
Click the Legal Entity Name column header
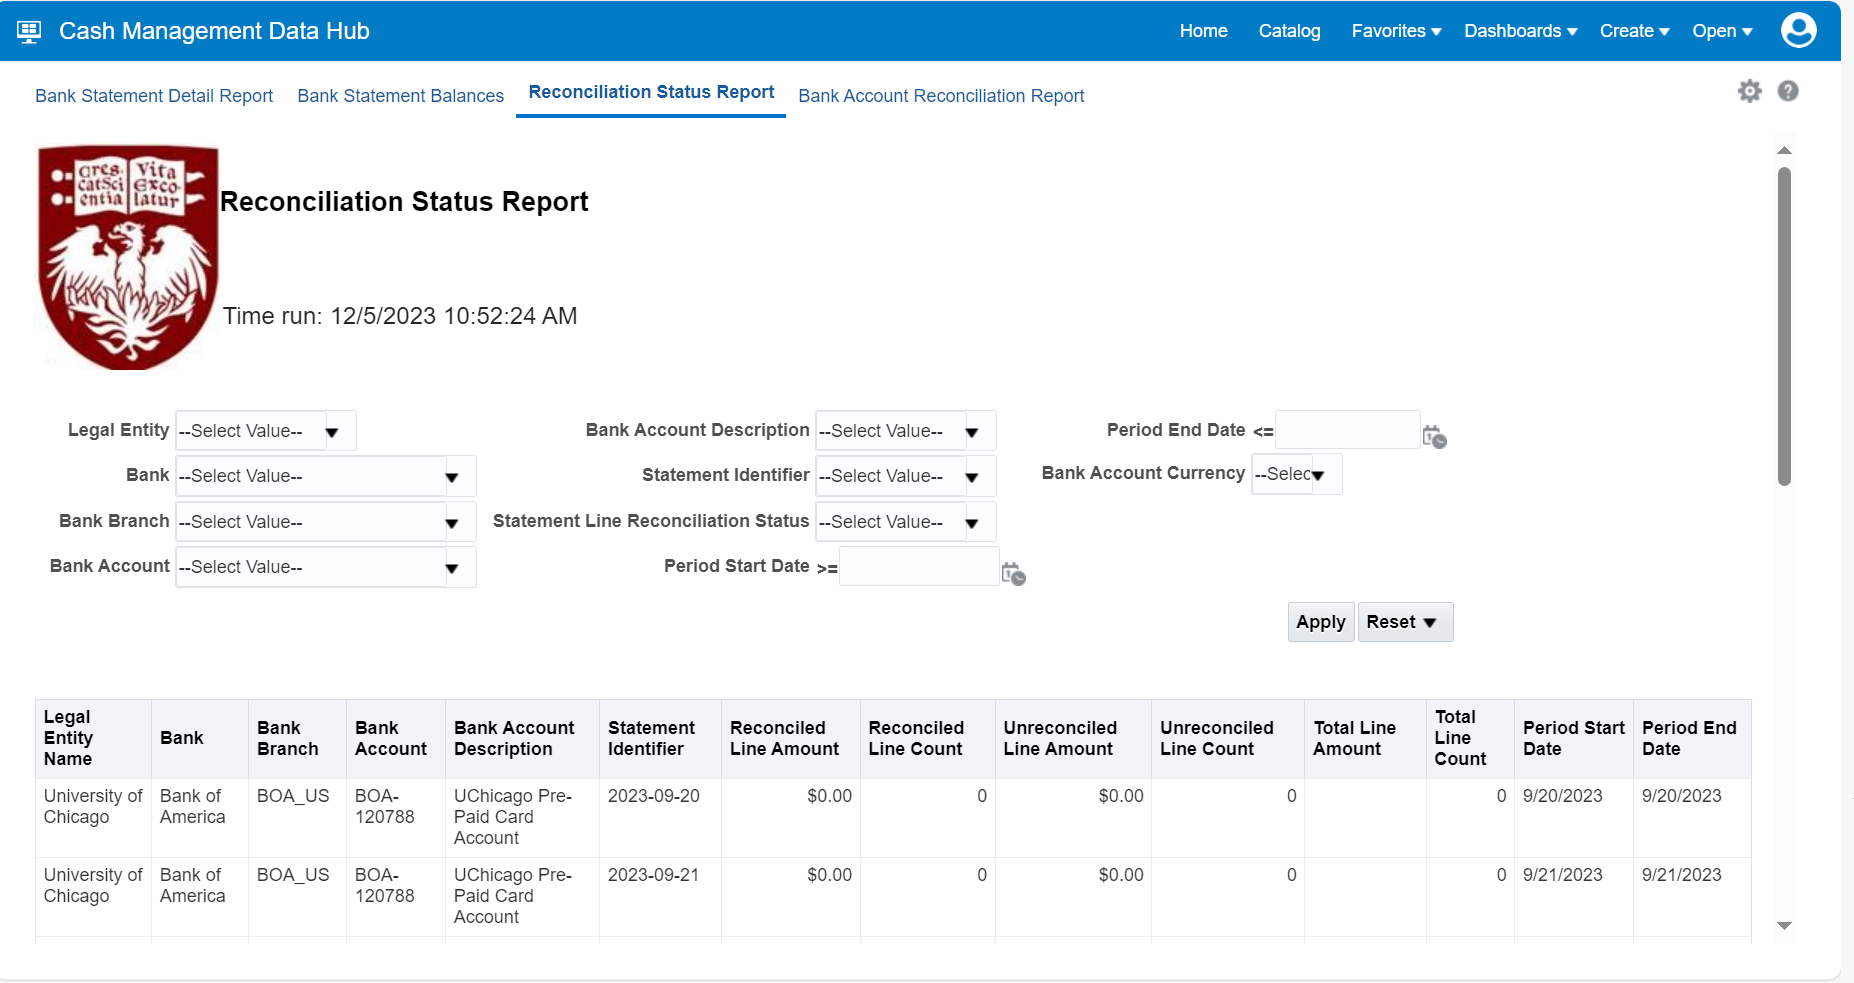click(93, 738)
